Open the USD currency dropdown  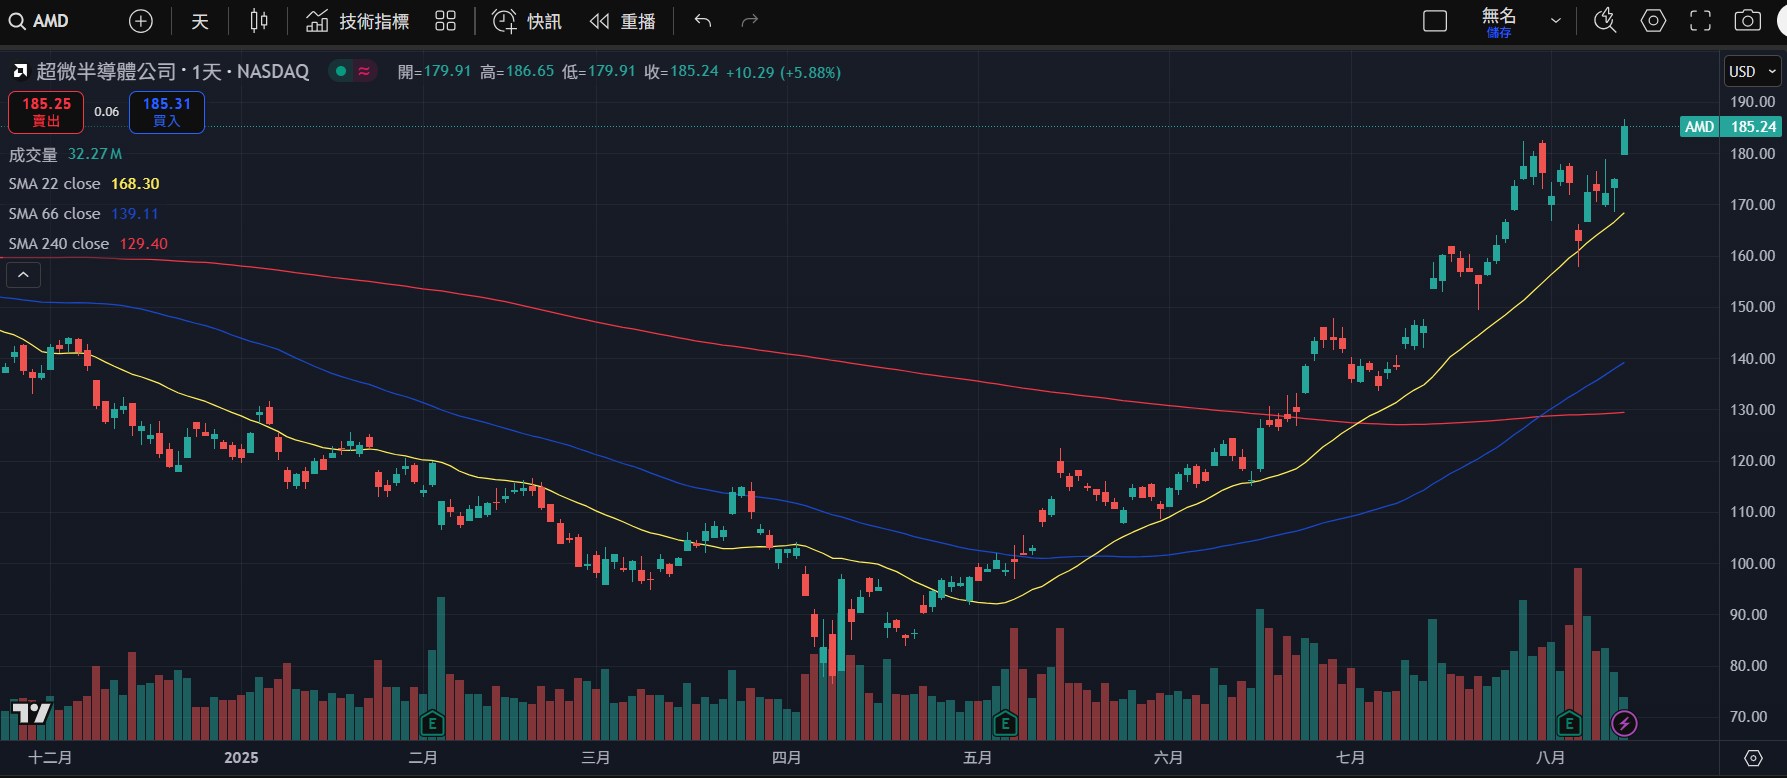tap(1753, 72)
